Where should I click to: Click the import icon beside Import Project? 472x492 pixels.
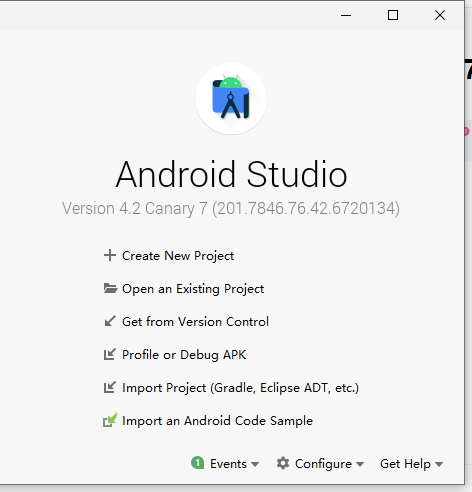click(x=110, y=387)
